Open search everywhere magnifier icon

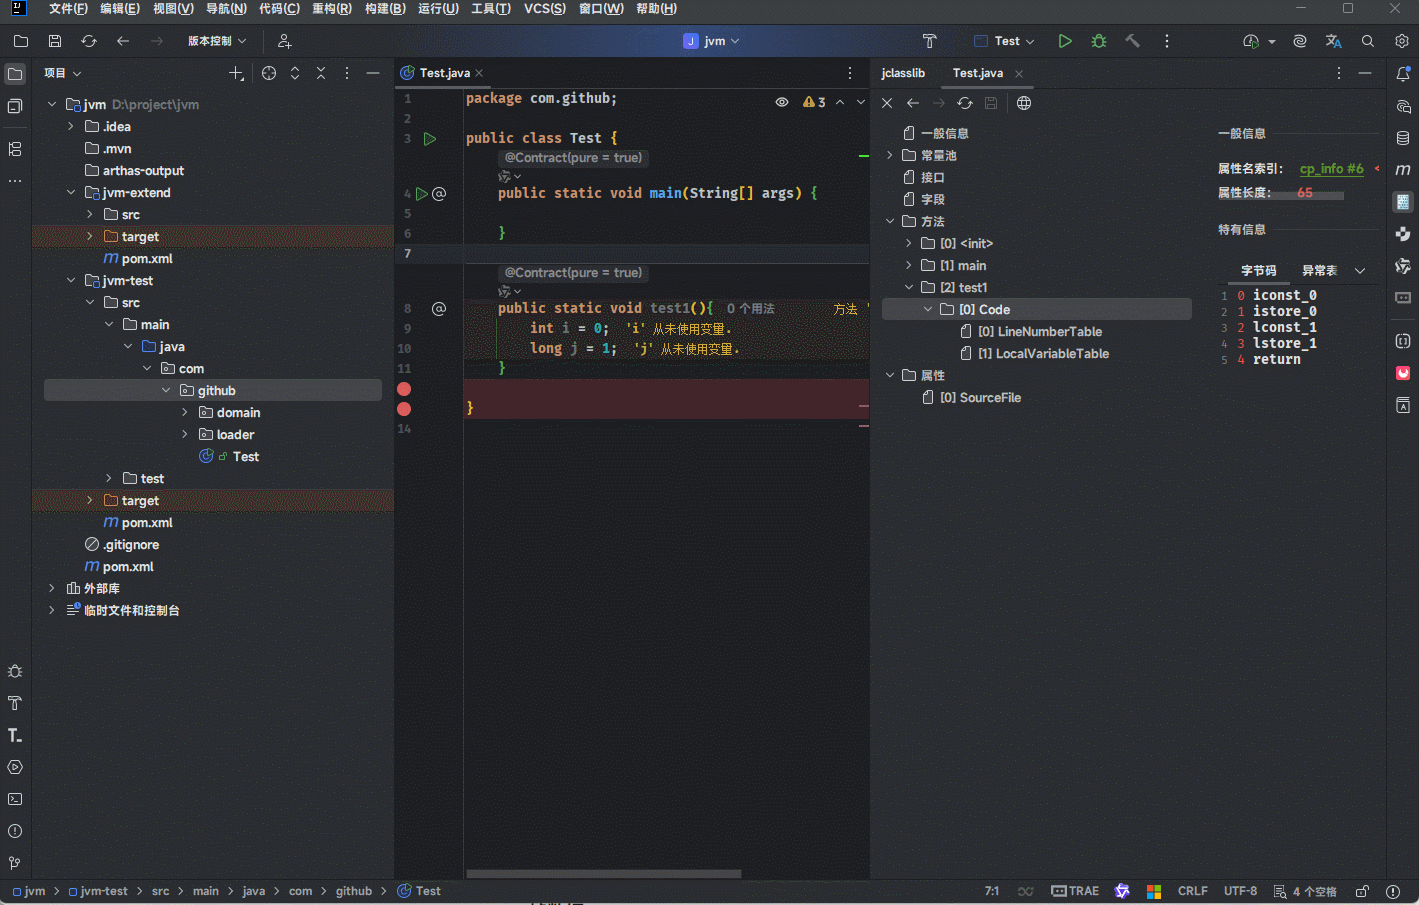tap(1367, 41)
